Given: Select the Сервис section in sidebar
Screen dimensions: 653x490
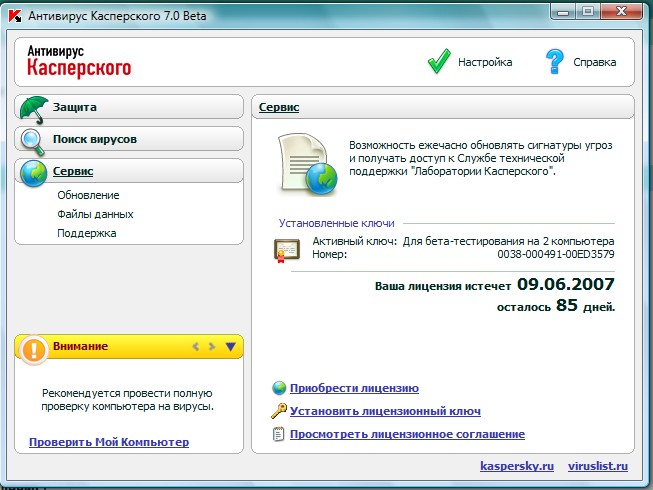Looking at the screenshot, I should [x=129, y=171].
